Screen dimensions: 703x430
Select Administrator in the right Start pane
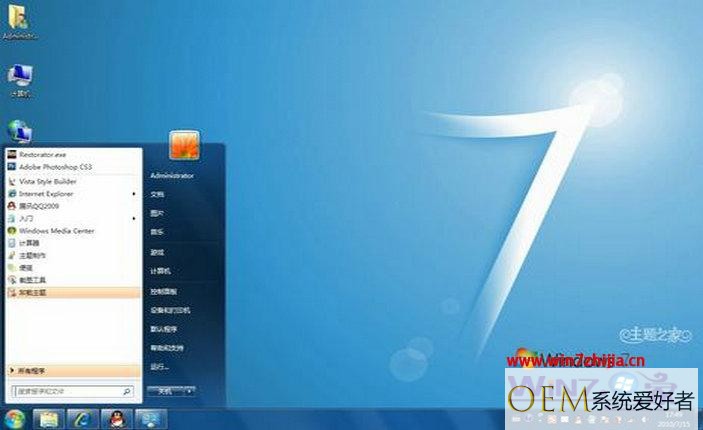[x=172, y=176]
